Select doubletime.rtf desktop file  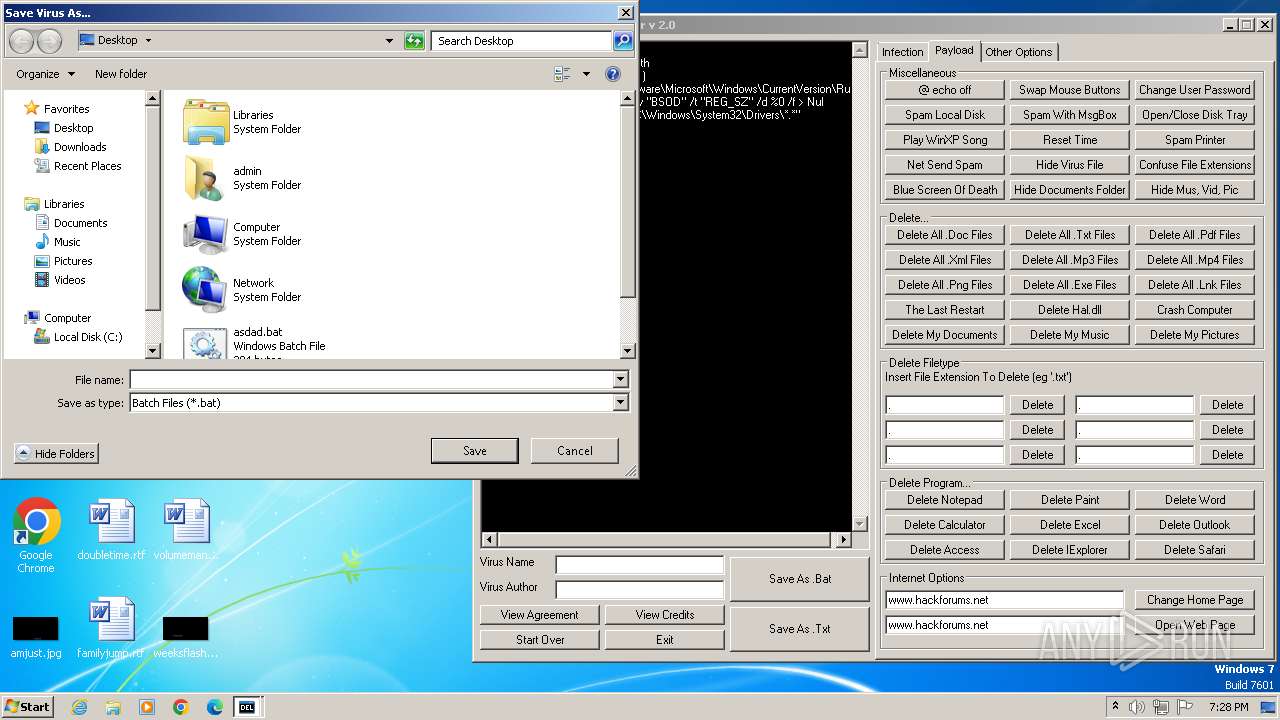tap(111, 531)
